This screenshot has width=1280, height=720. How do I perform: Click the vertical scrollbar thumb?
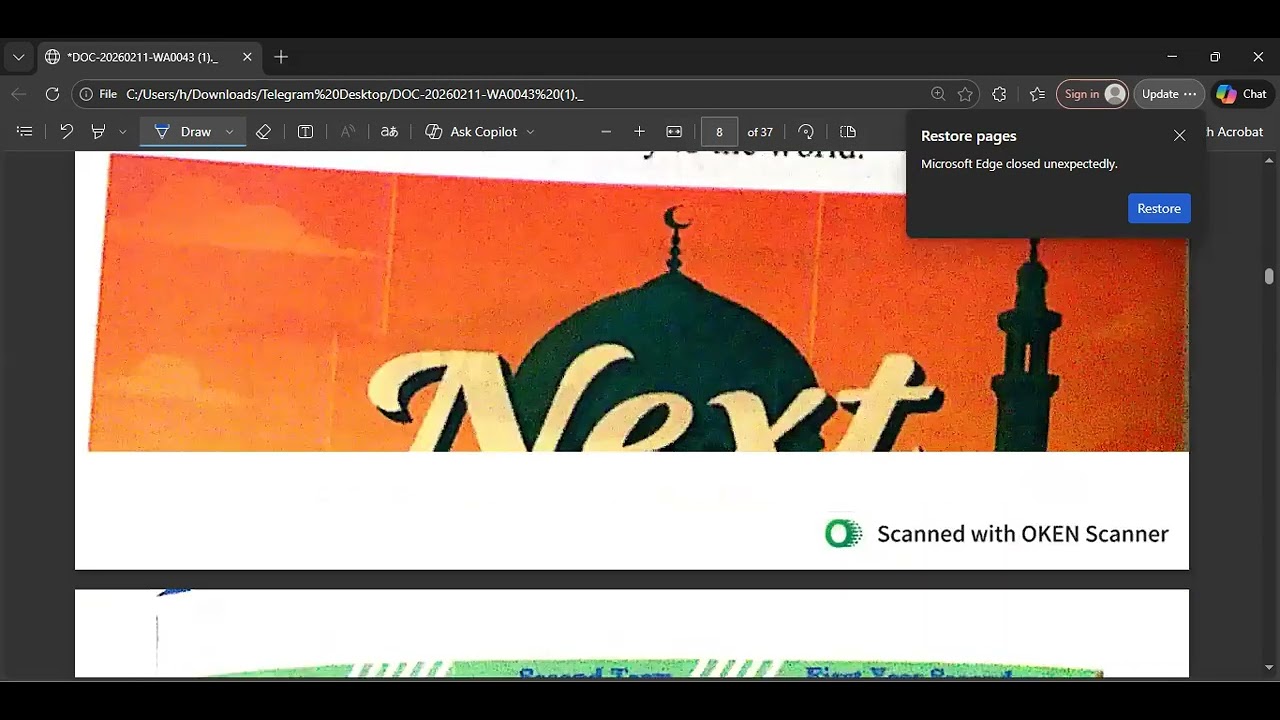click(1269, 276)
